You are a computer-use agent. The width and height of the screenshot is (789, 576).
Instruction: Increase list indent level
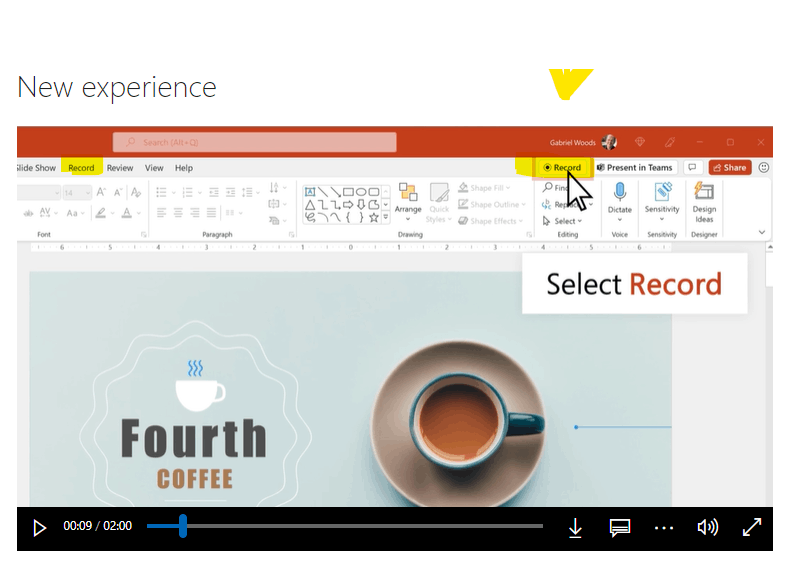230,192
